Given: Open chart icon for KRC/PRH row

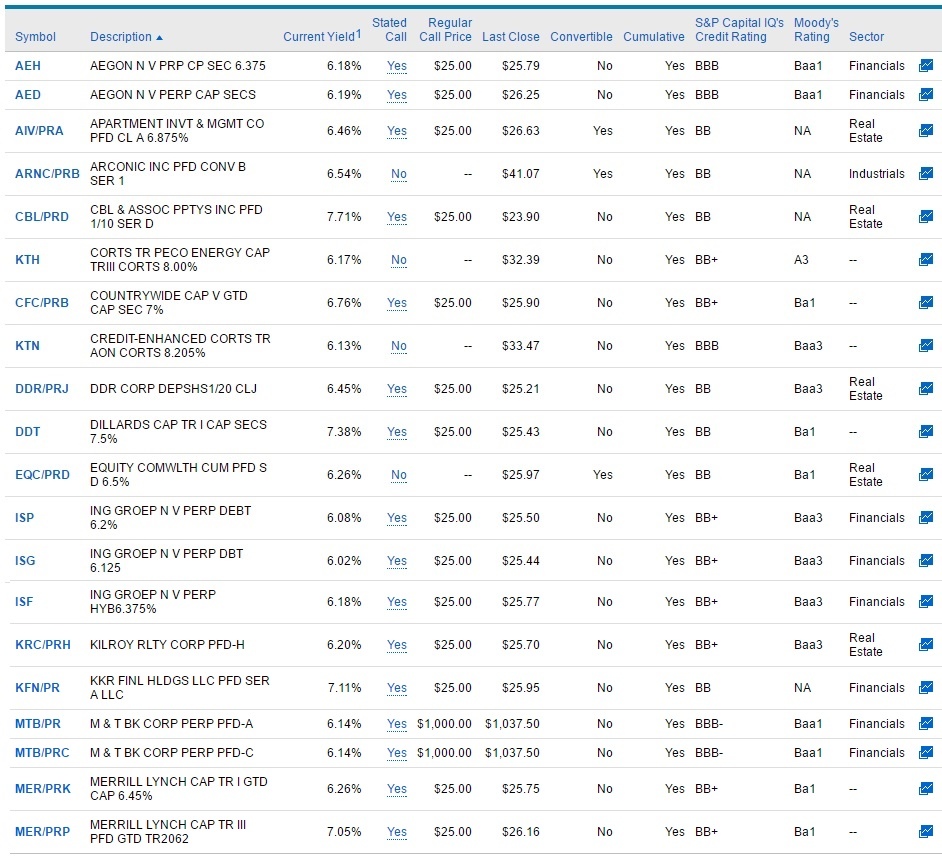Looking at the screenshot, I should pyautogui.click(x=926, y=644).
